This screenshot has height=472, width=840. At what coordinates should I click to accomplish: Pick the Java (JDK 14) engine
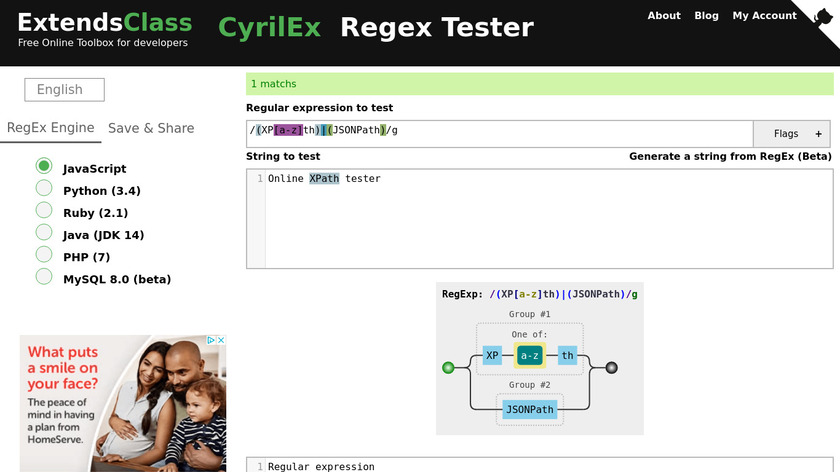[44, 233]
